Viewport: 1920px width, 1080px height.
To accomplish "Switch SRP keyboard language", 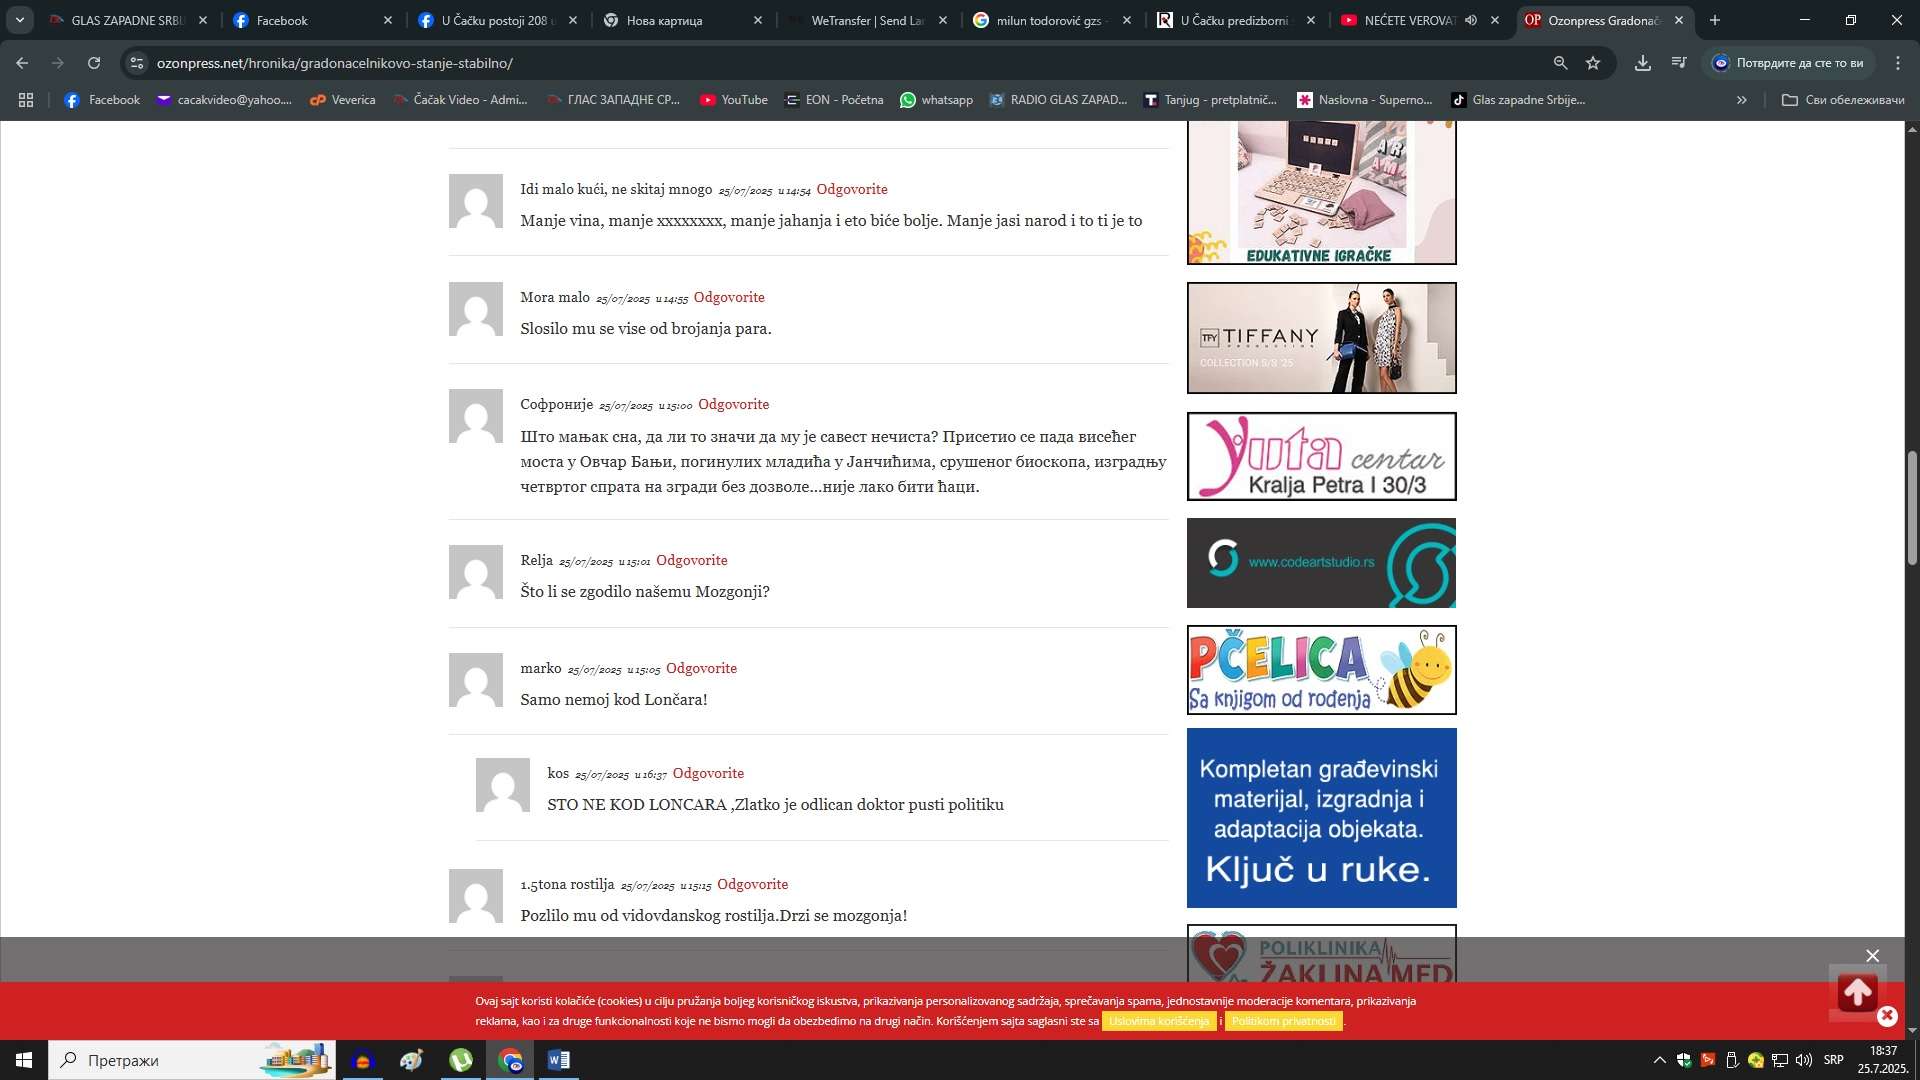I will tap(1833, 1060).
